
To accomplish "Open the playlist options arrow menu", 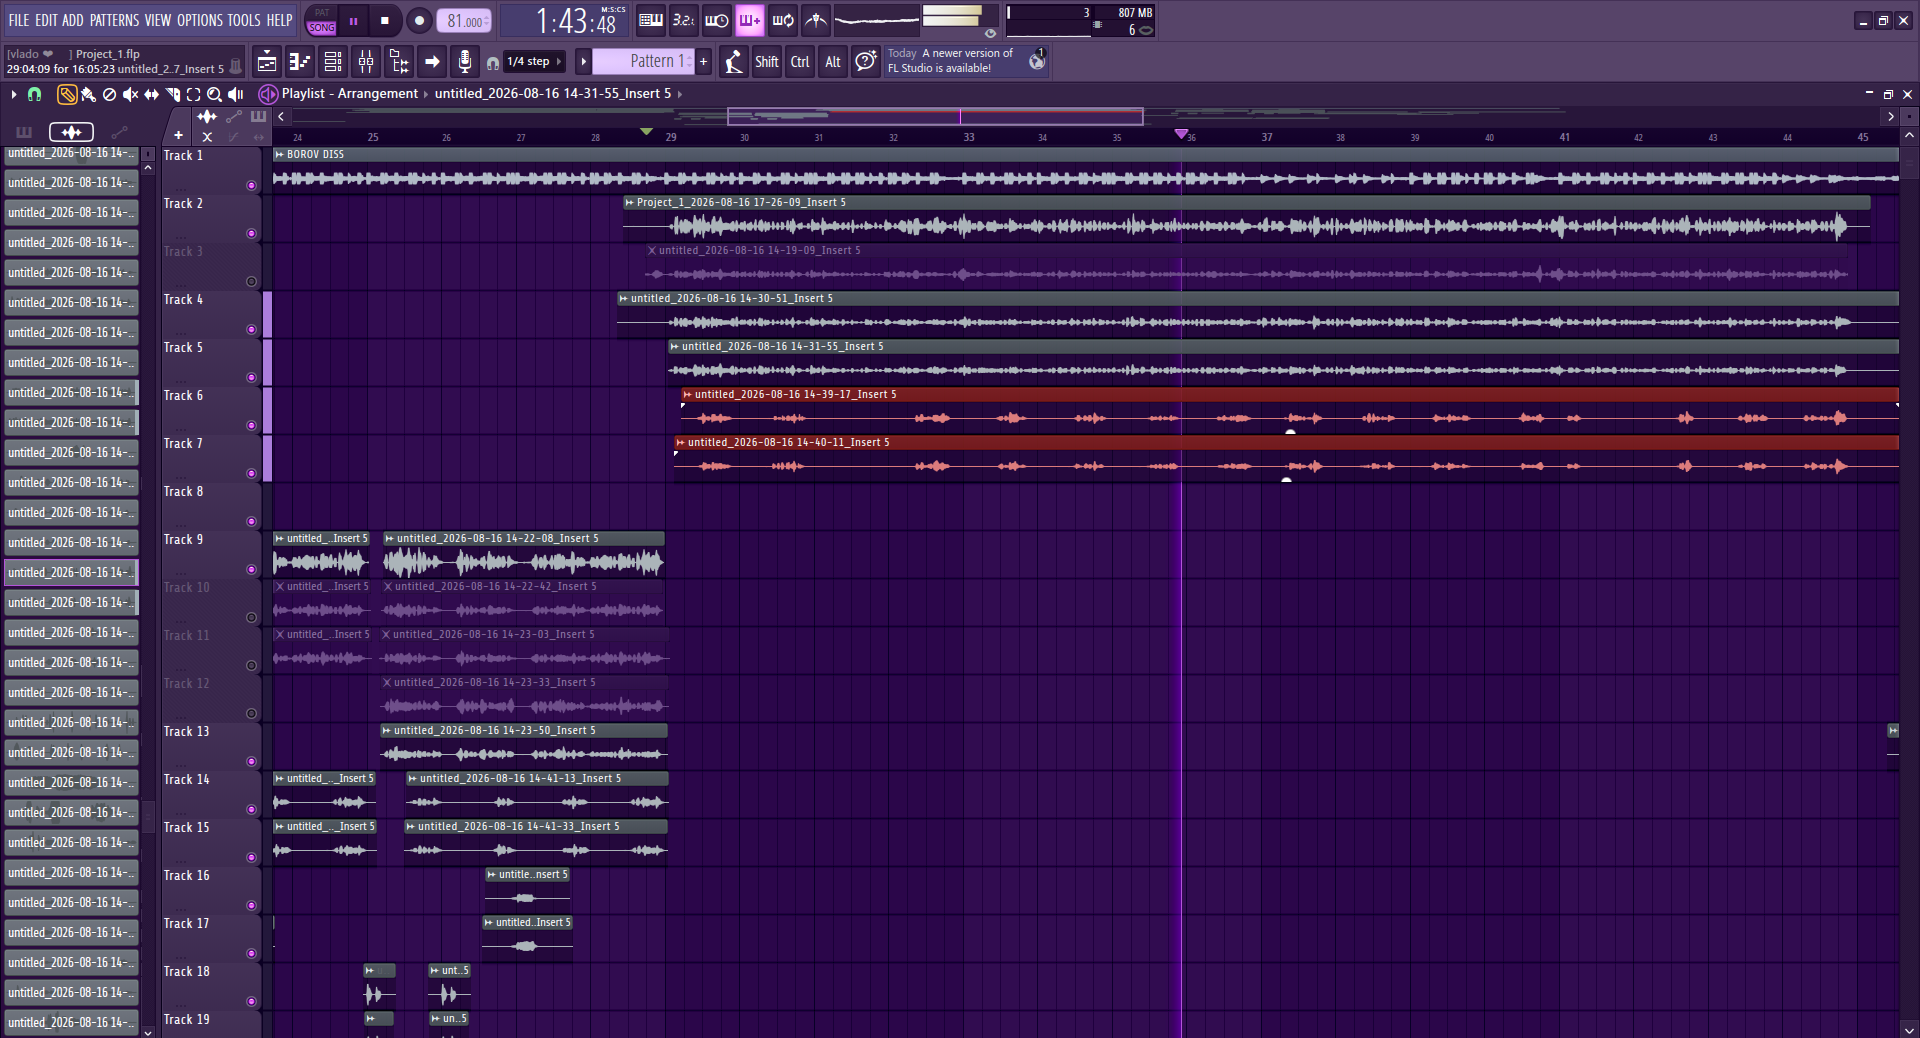I will coord(13,94).
